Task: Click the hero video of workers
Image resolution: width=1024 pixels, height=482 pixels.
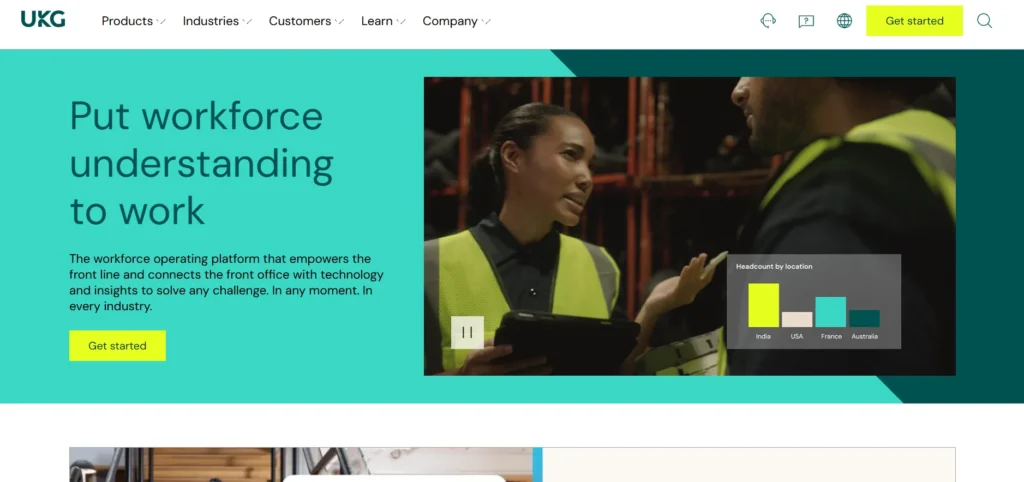Action: tap(690, 226)
